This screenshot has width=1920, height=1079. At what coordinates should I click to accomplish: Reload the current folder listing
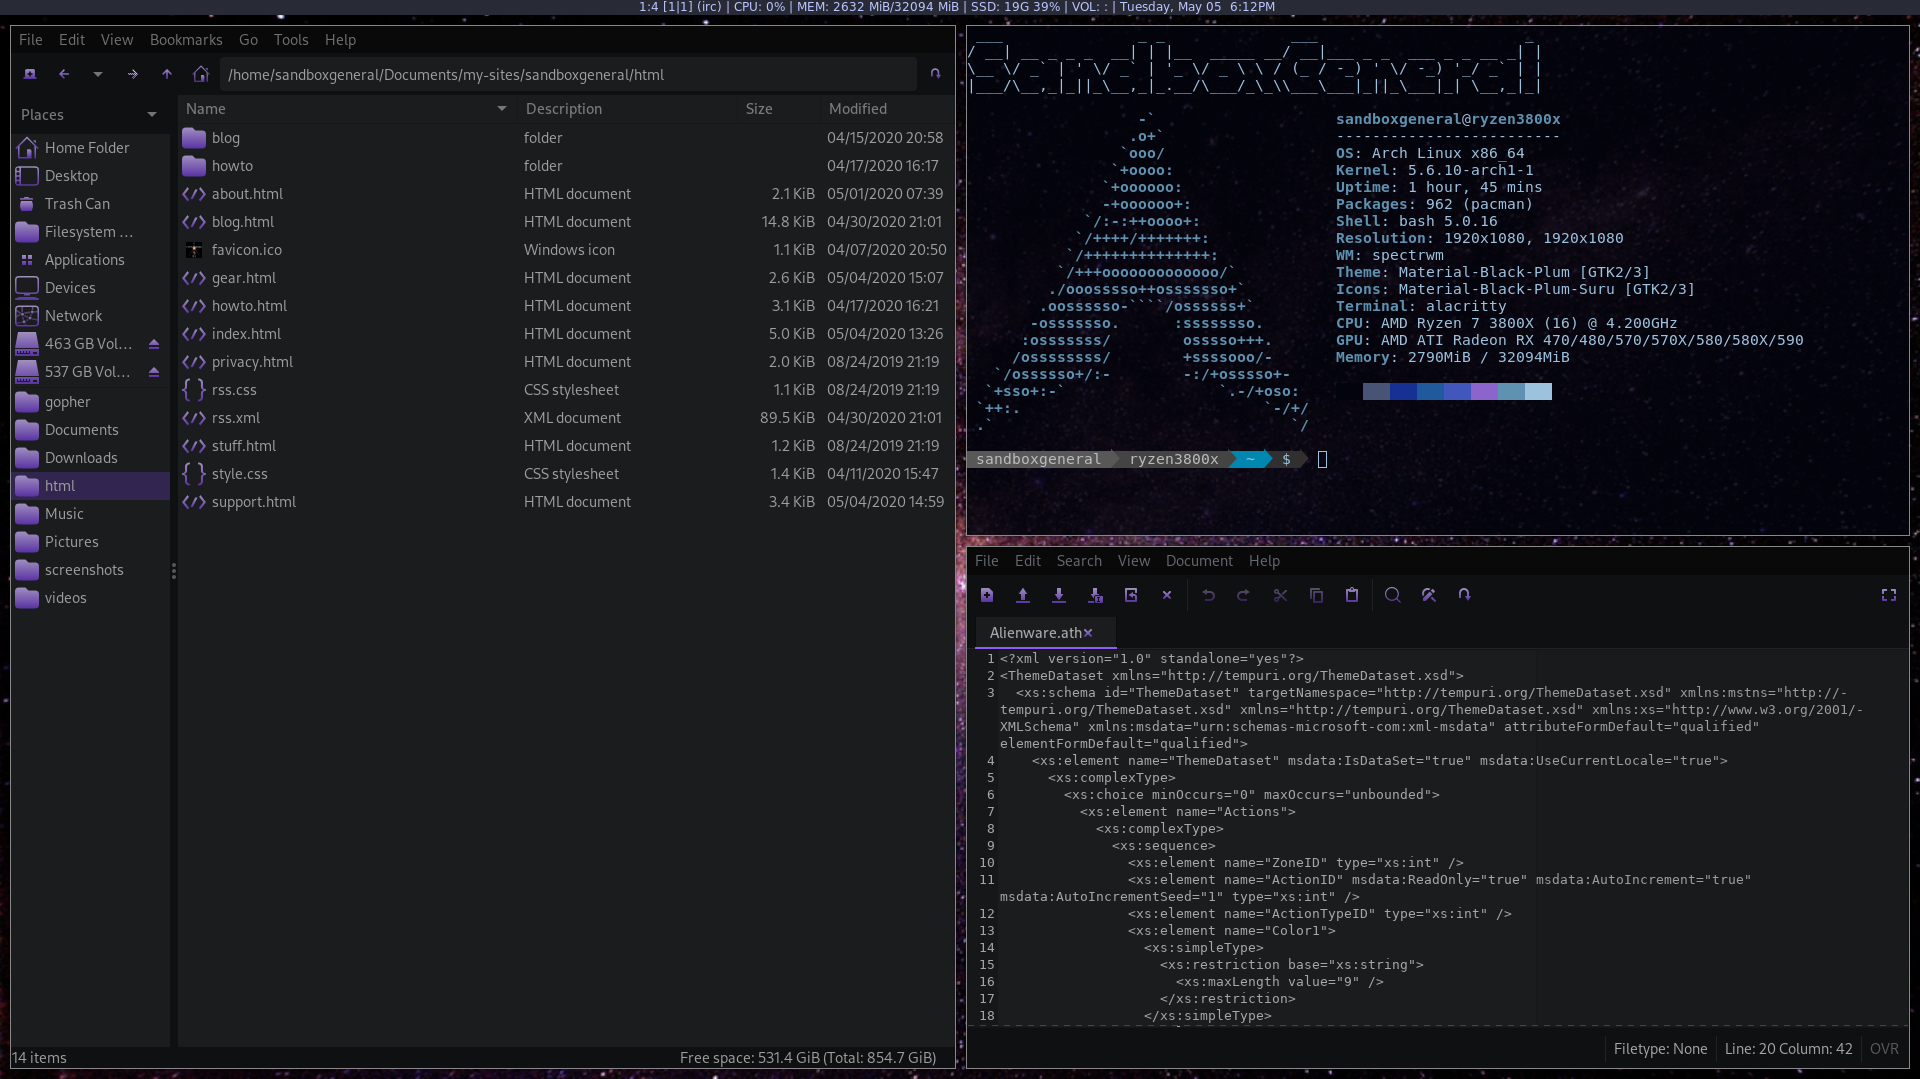(x=935, y=74)
